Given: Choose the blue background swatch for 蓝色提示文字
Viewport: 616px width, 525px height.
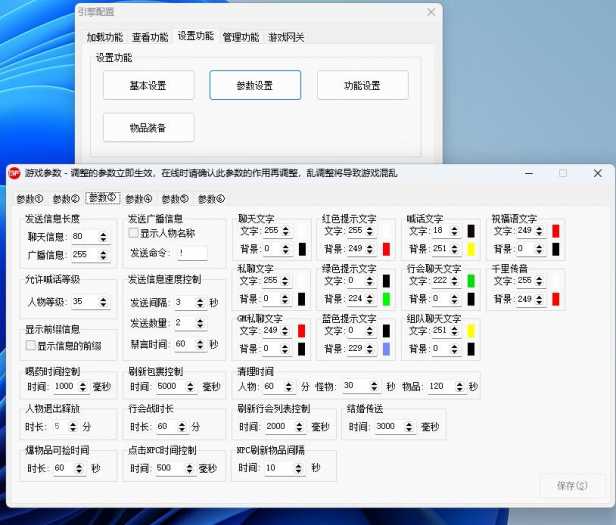Looking at the screenshot, I should point(386,348).
